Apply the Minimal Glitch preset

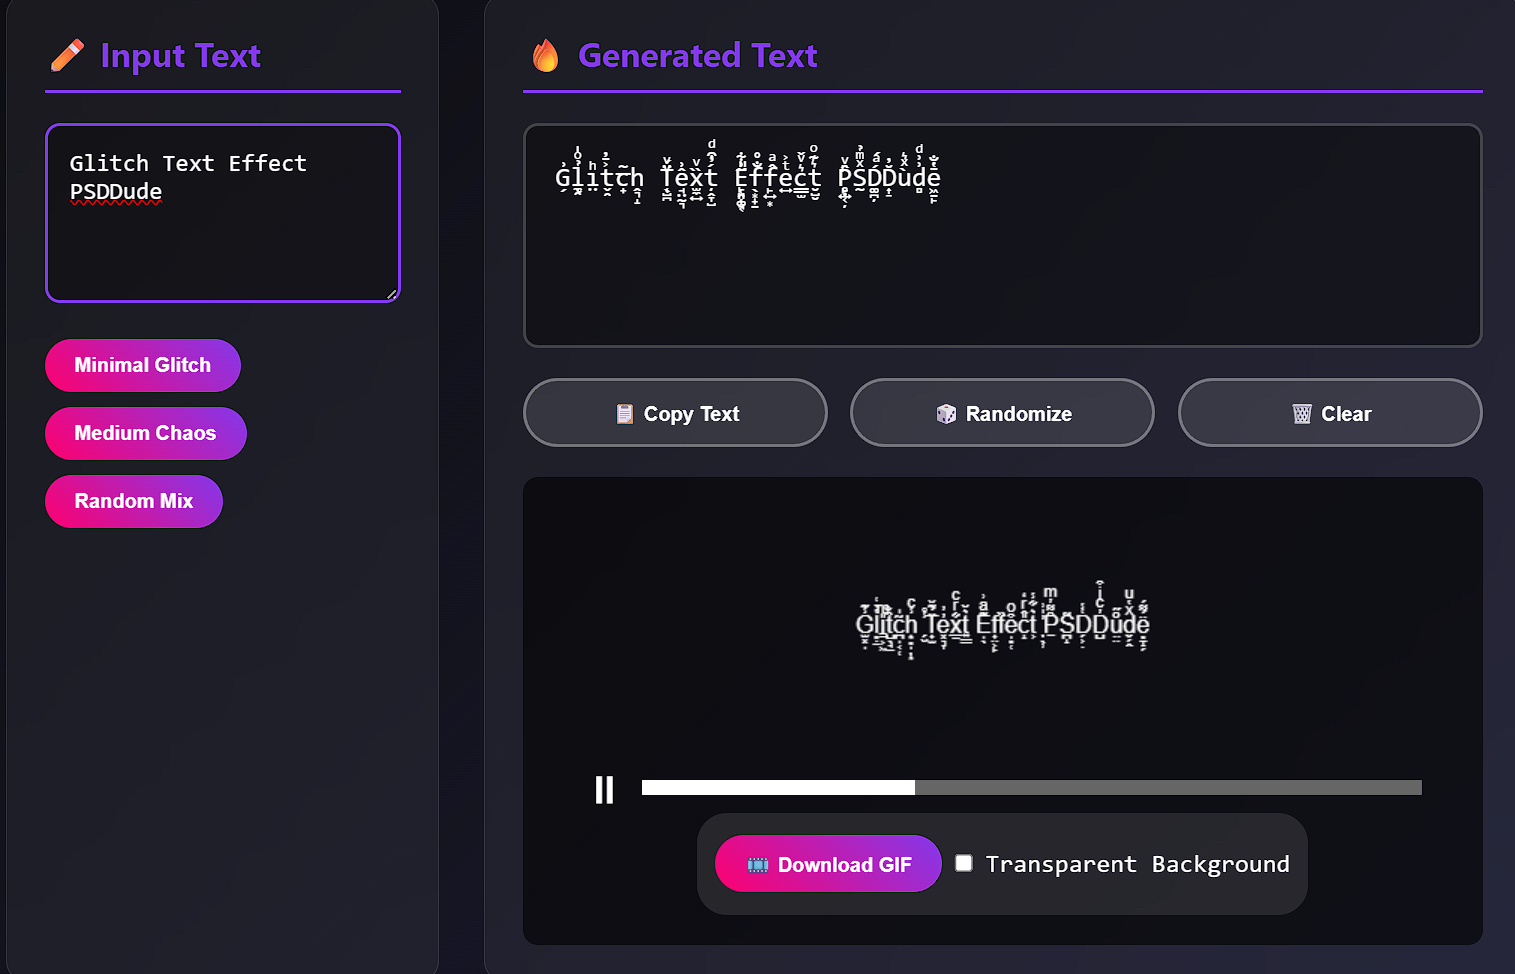[142, 365]
